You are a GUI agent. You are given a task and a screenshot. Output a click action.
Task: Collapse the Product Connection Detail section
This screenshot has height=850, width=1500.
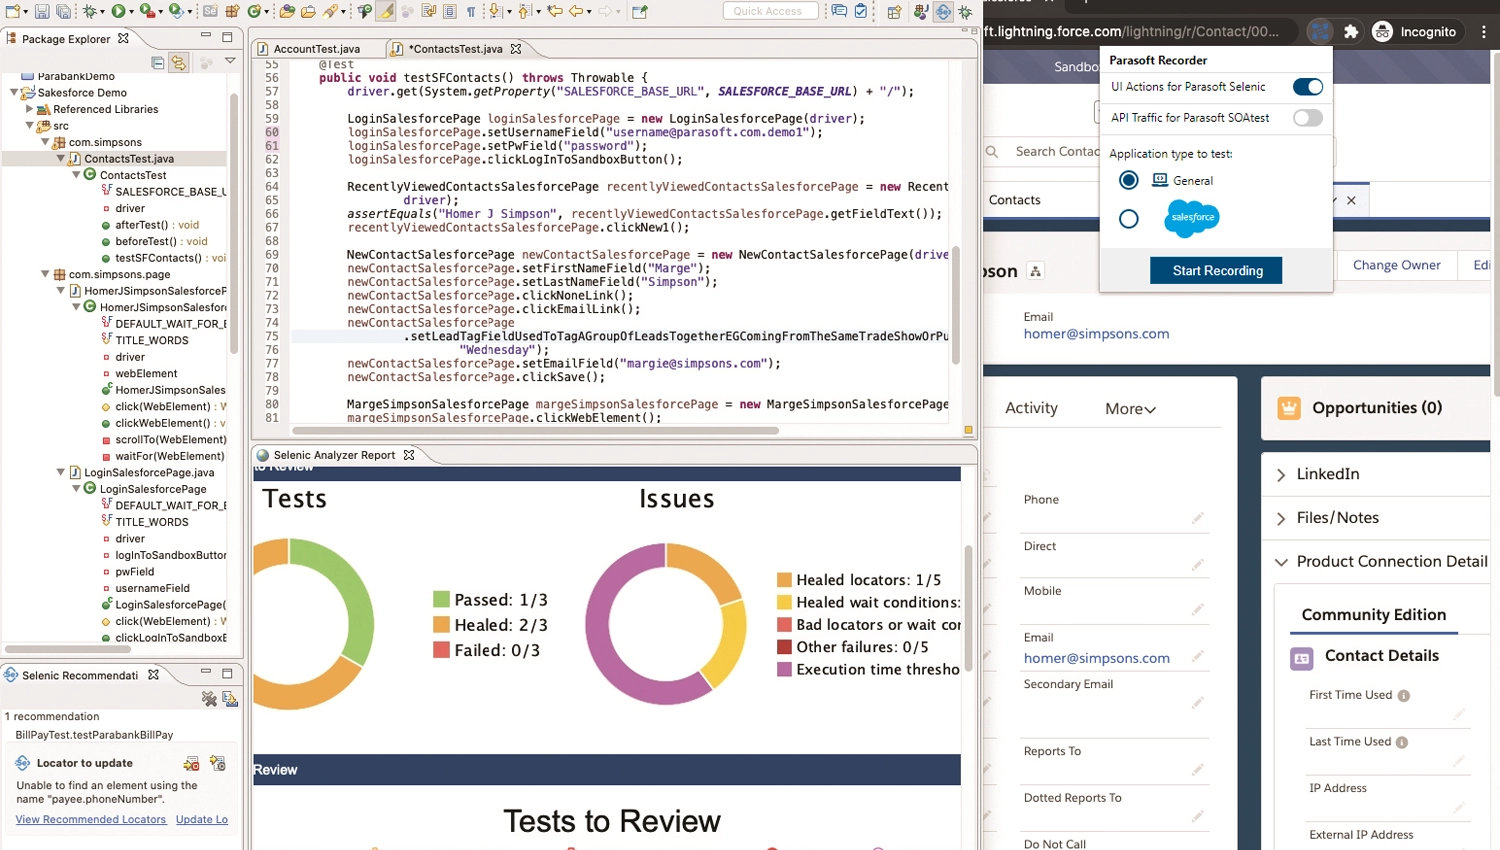[x=1281, y=562]
